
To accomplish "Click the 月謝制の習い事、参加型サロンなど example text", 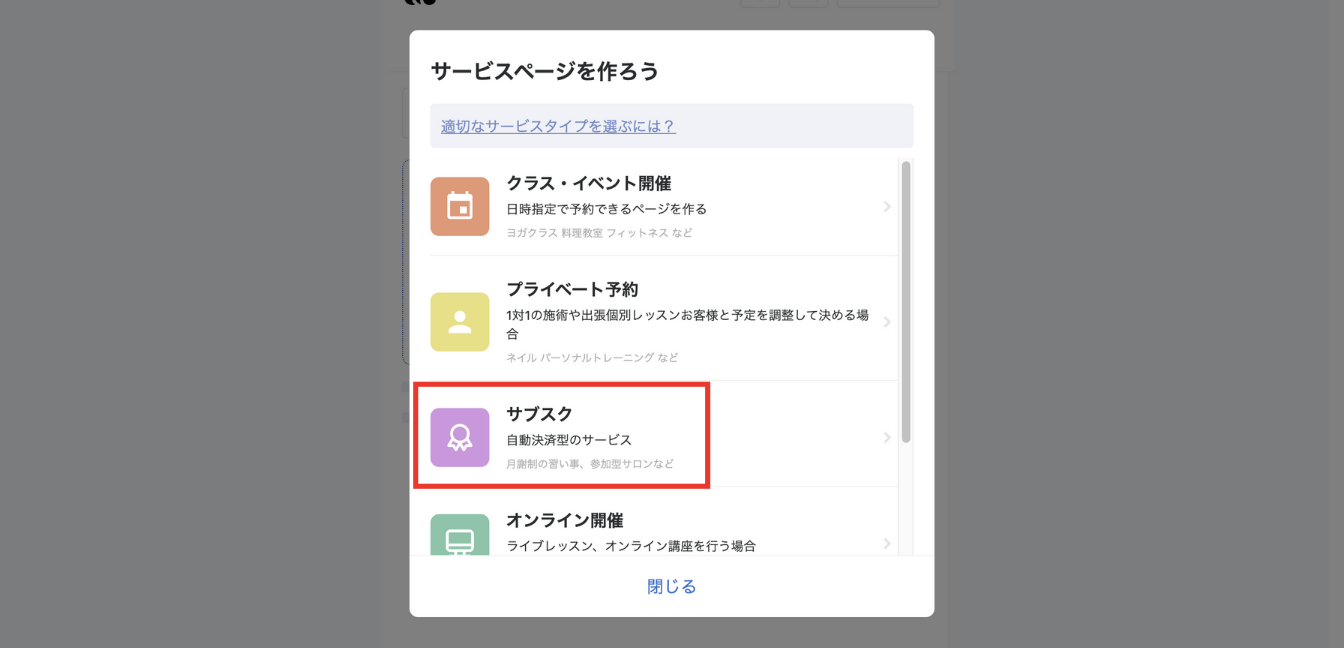I will click(590, 464).
